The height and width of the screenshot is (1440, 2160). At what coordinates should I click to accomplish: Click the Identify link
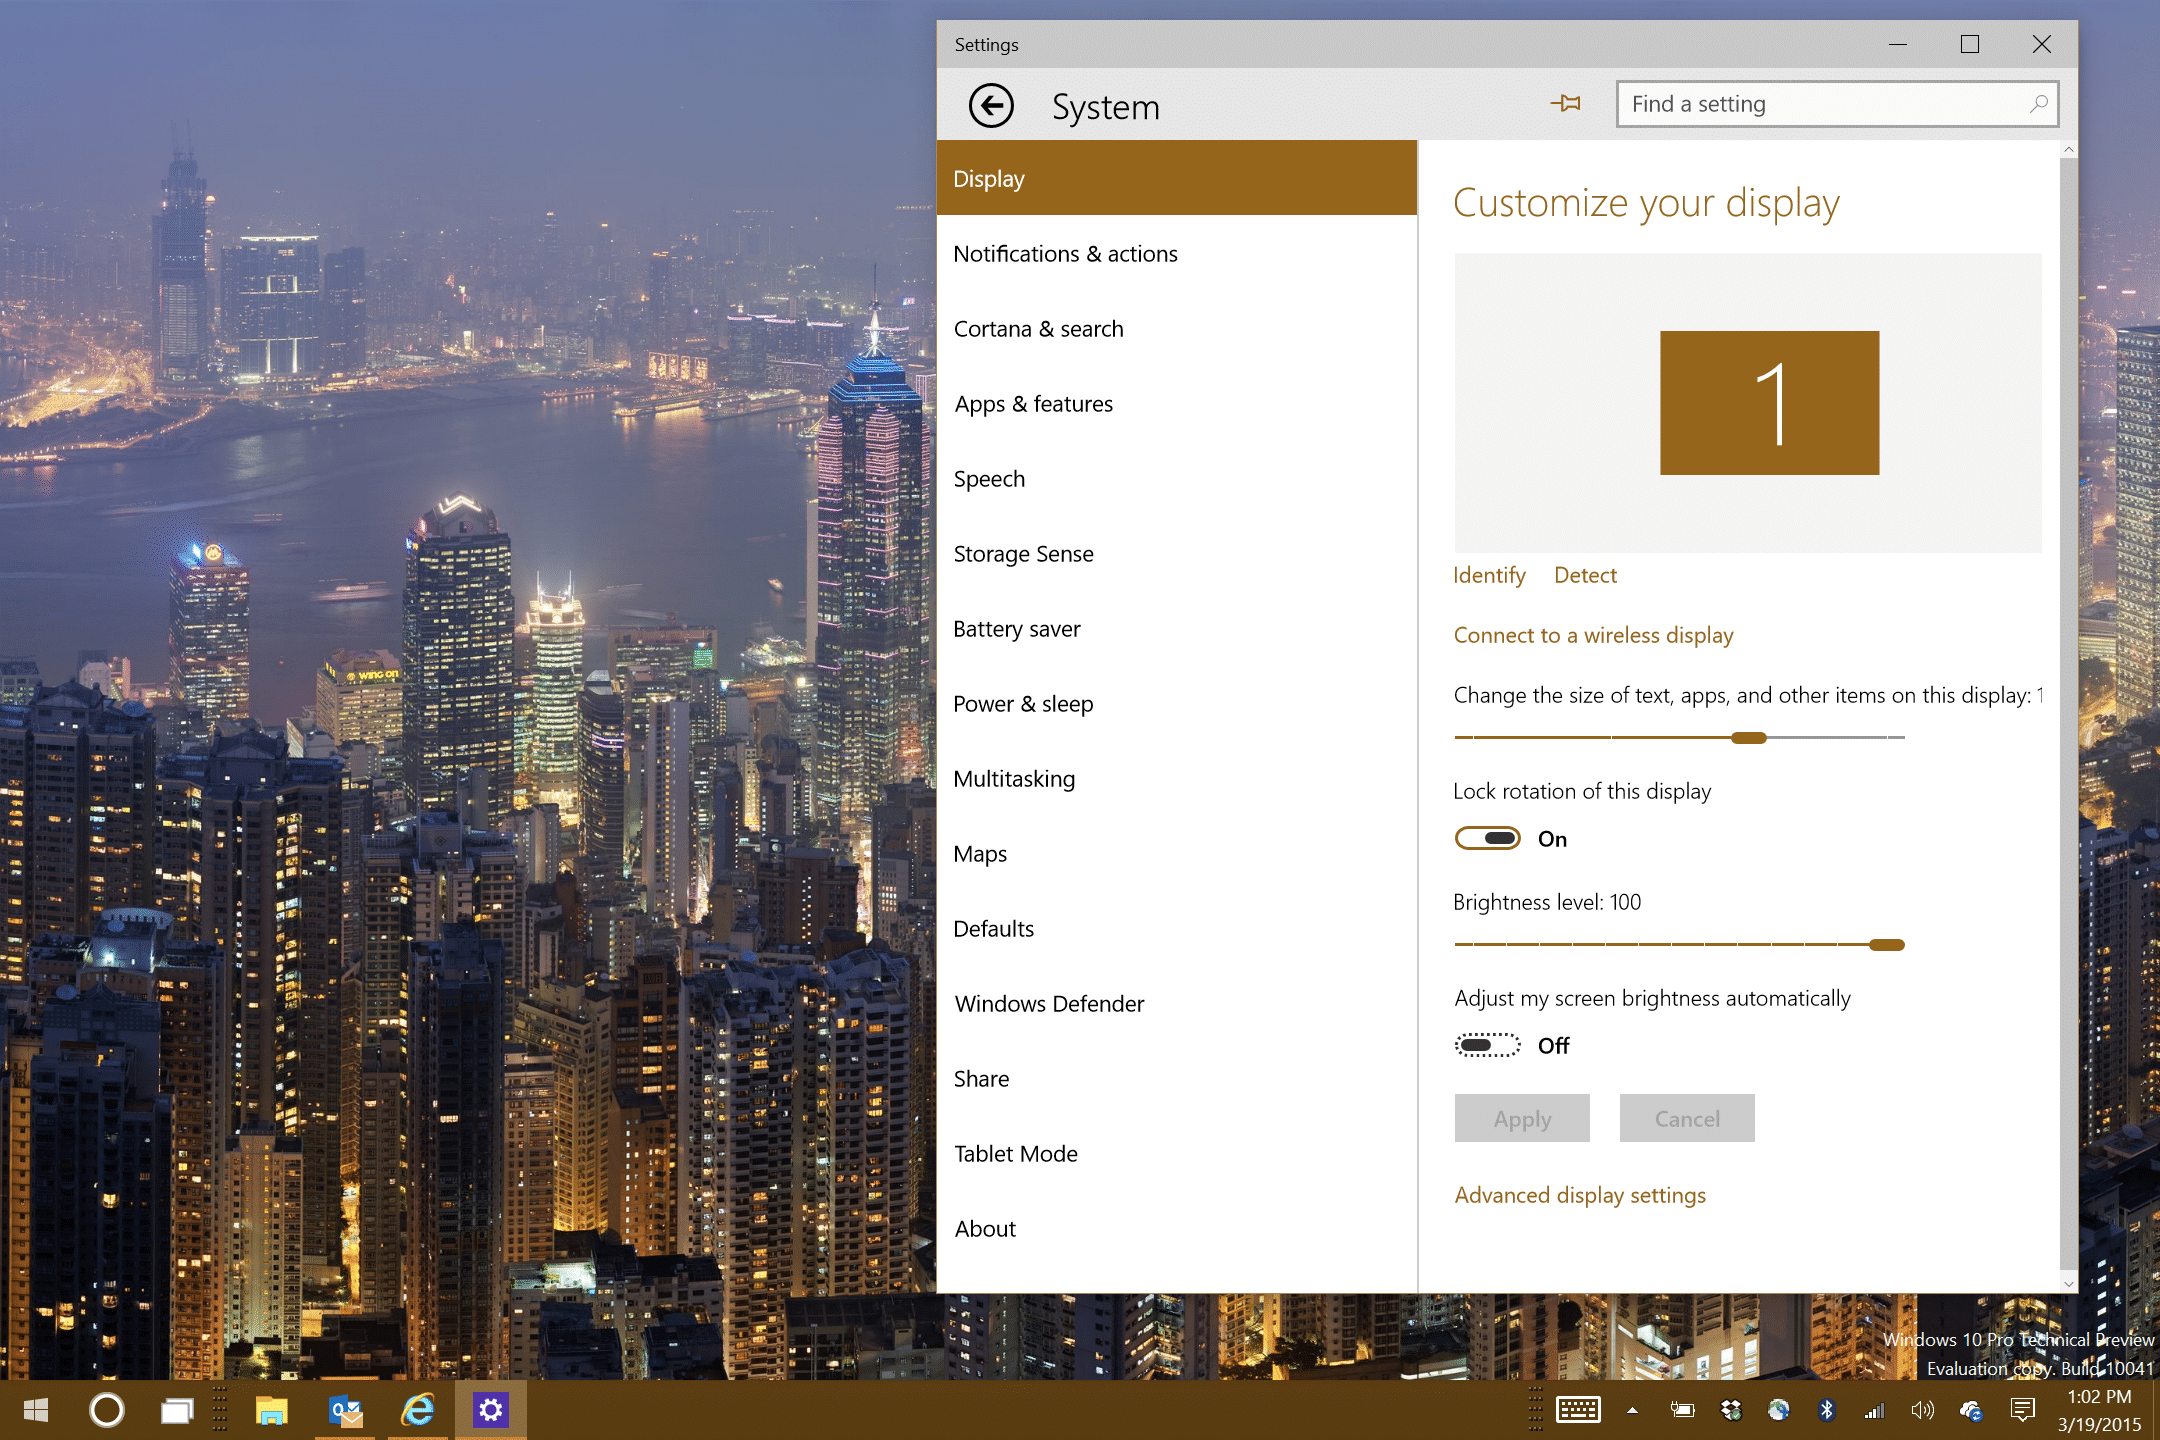click(1489, 575)
